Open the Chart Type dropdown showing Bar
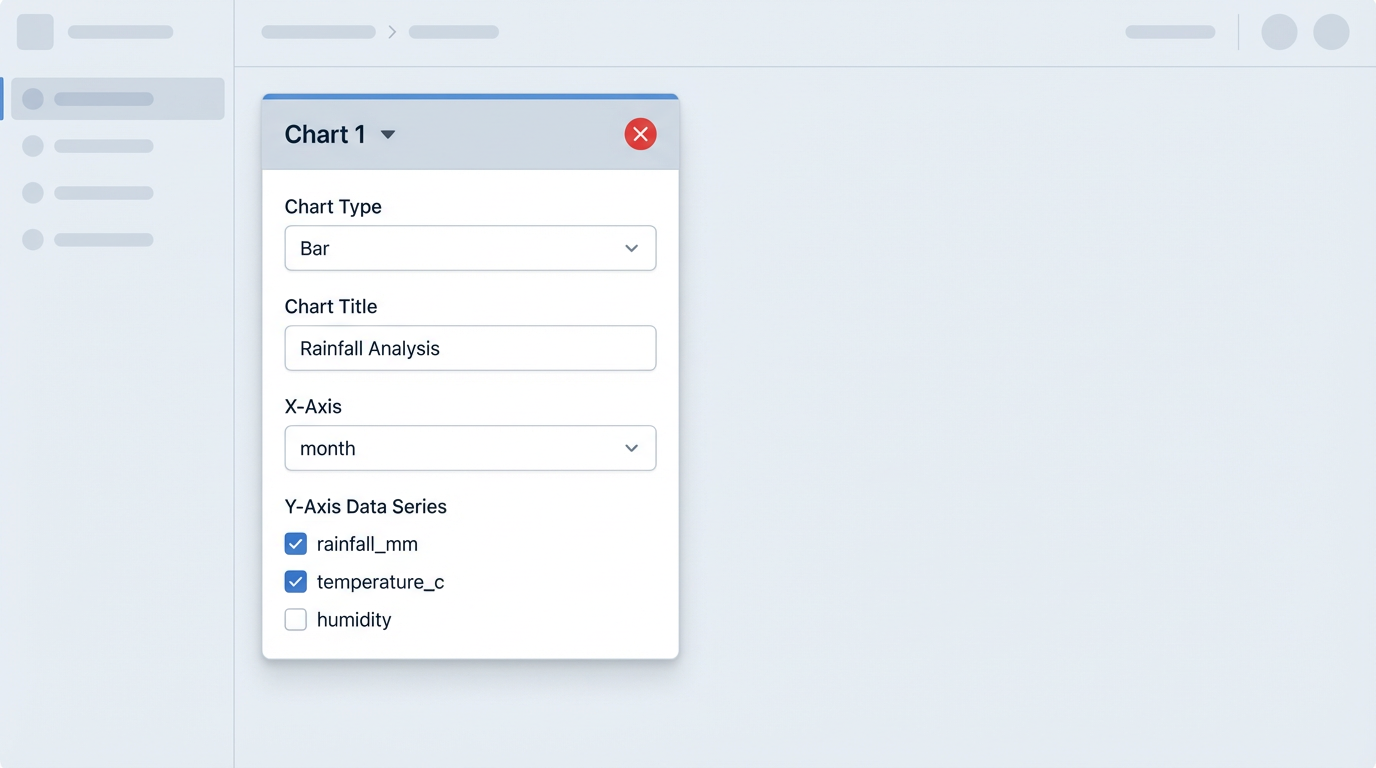This screenshot has width=1376, height=768. pos(470,248)
